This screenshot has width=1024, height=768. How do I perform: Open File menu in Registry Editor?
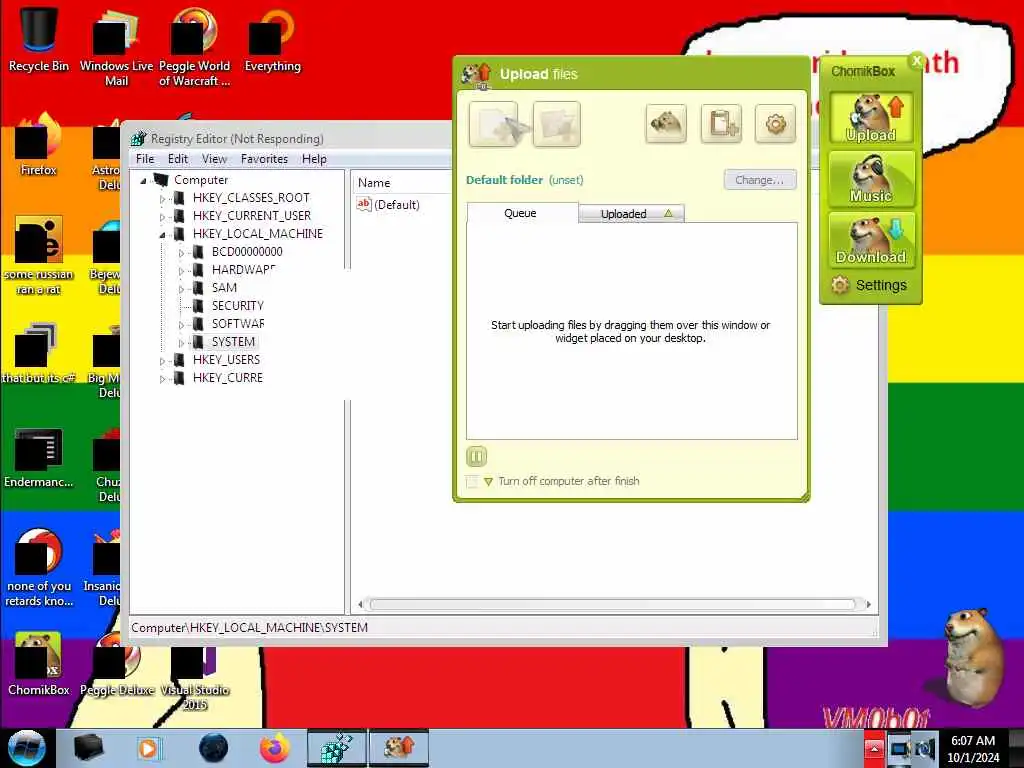click(145, 159)
